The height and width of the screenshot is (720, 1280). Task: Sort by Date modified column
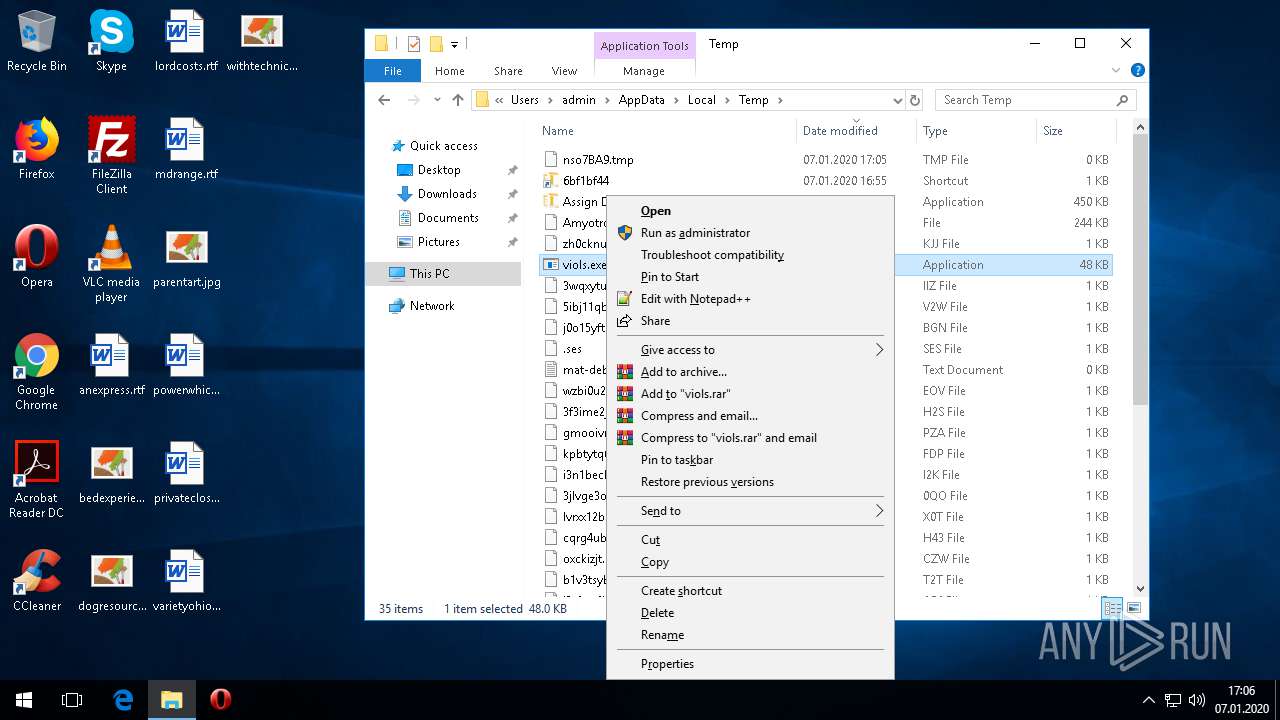pyautogui.click(x=840, y=131)
